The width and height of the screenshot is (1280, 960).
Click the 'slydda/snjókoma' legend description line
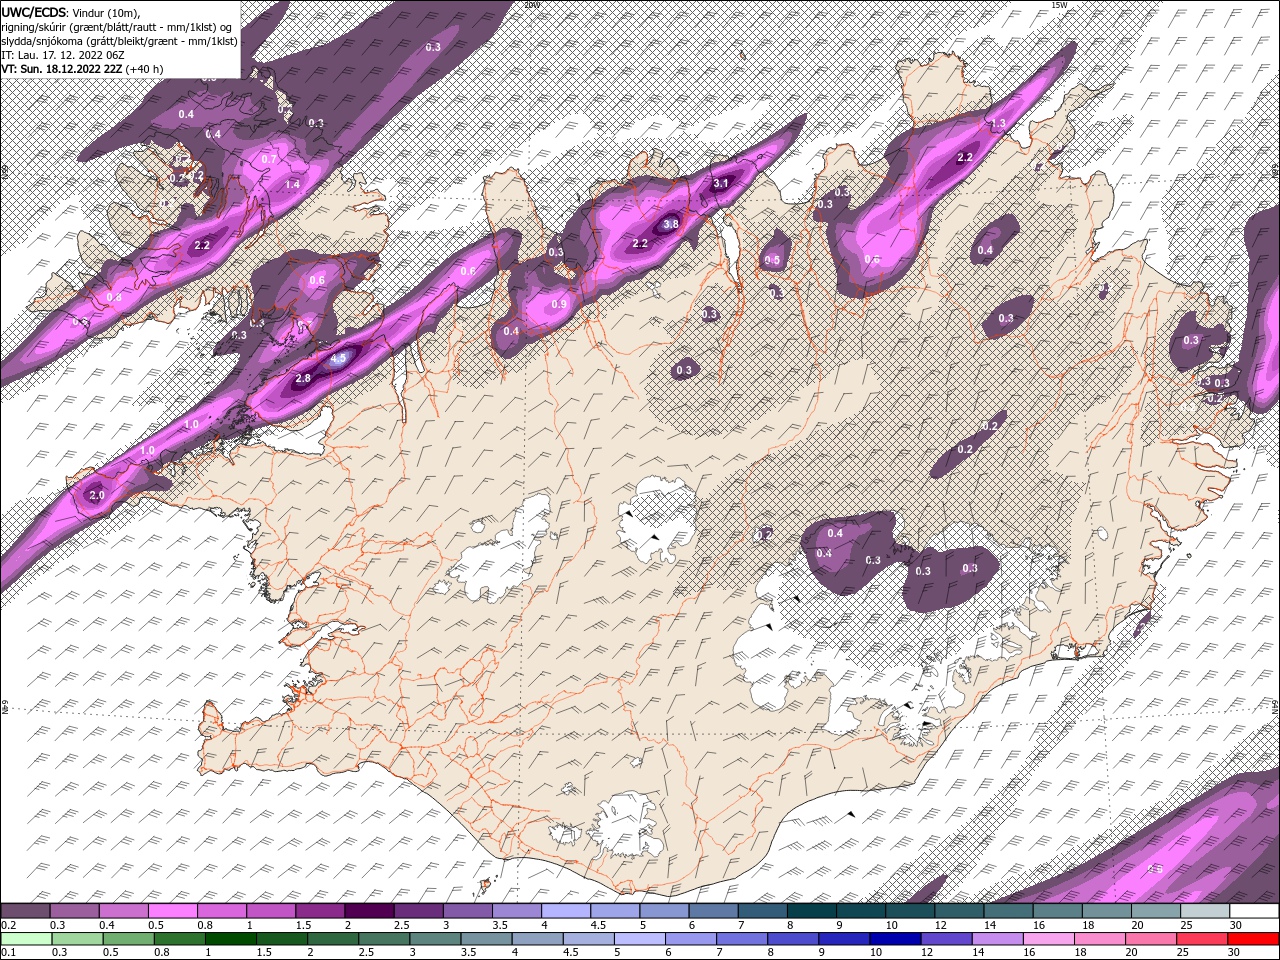tap(119, 41)
